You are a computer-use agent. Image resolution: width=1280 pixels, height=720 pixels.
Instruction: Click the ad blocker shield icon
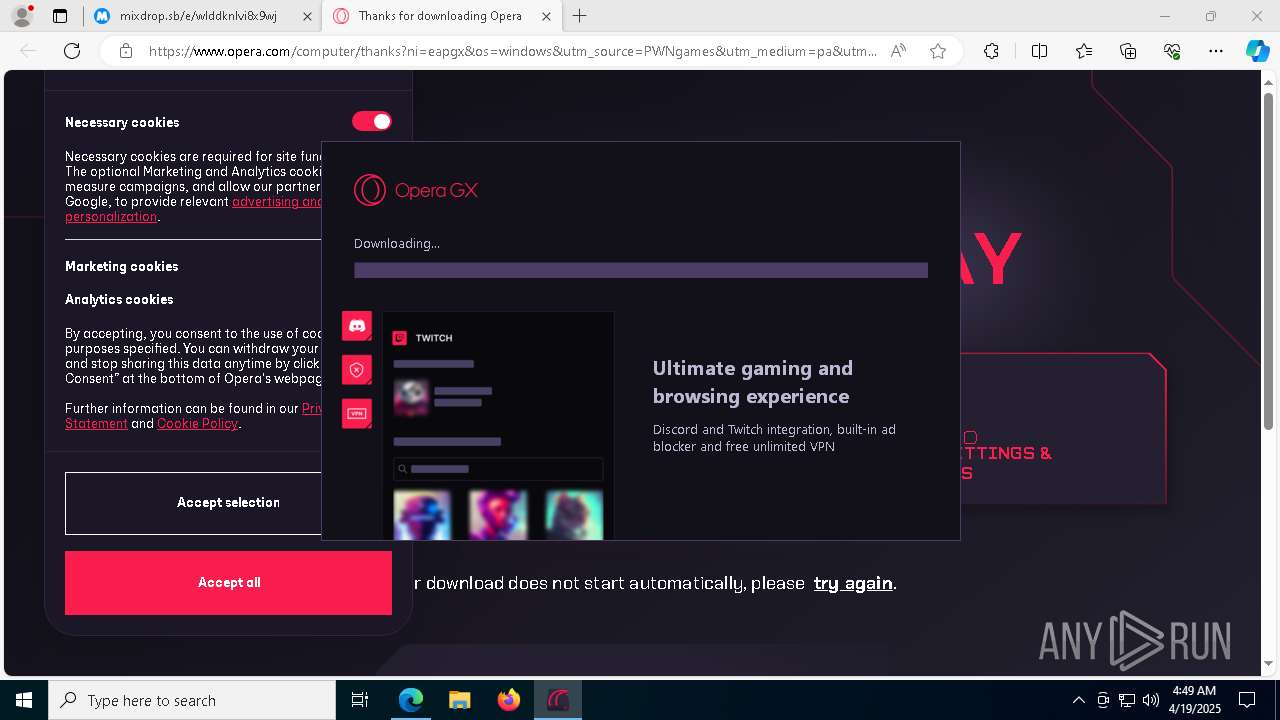pyautogui.click(x=357, y=370)
